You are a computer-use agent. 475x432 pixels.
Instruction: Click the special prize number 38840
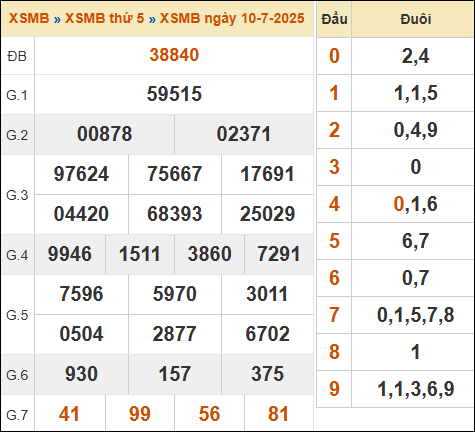(174, 55)
